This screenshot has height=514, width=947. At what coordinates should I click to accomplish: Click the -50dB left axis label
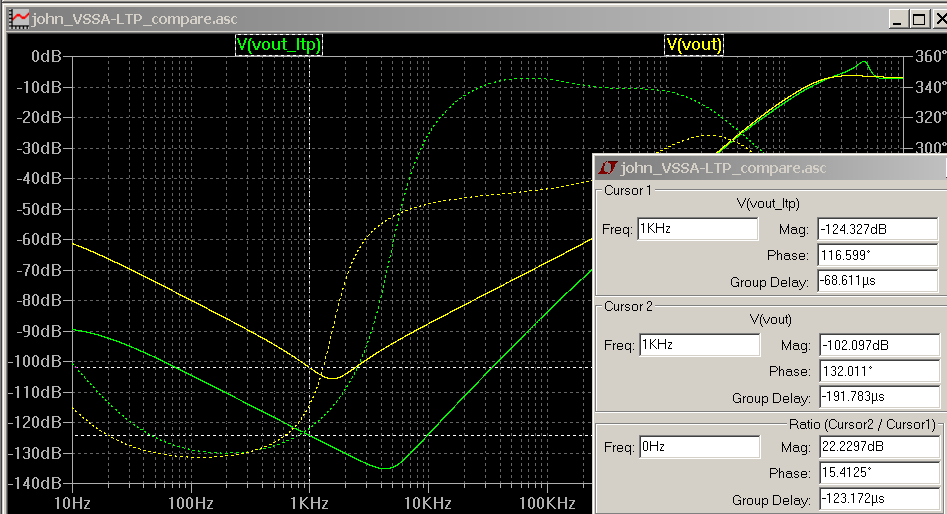(39, 209)
